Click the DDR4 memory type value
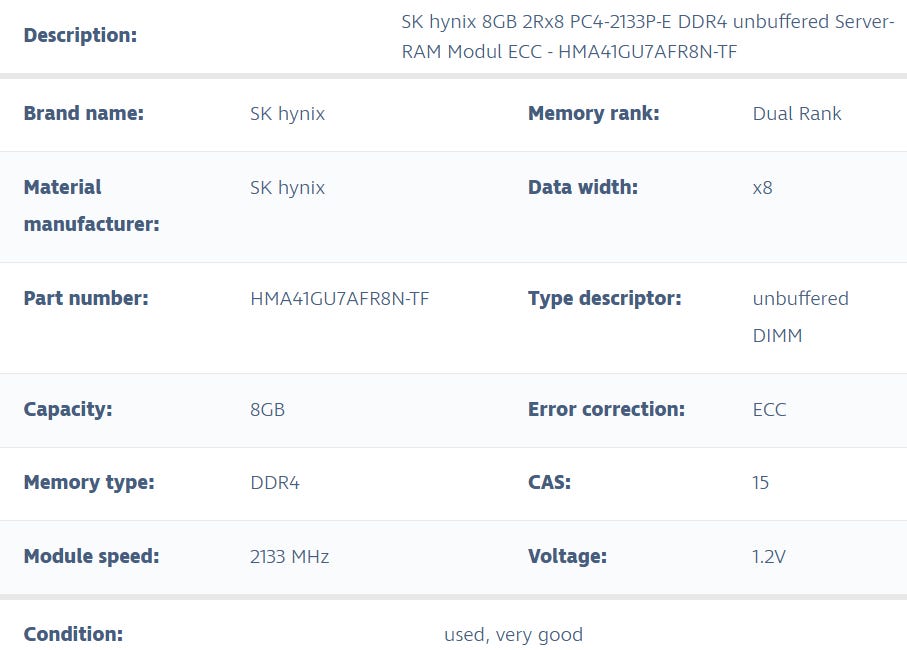907x650 pixels. click(x=274, y=483)
